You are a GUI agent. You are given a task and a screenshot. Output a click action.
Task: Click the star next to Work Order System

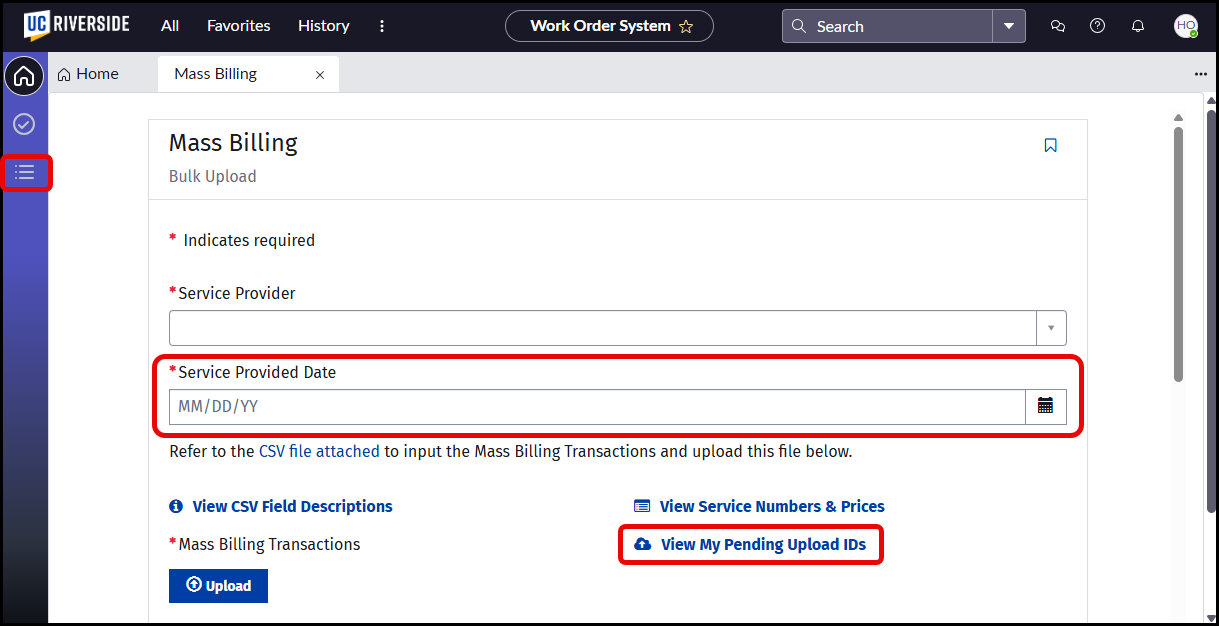[x=687, y=26]
